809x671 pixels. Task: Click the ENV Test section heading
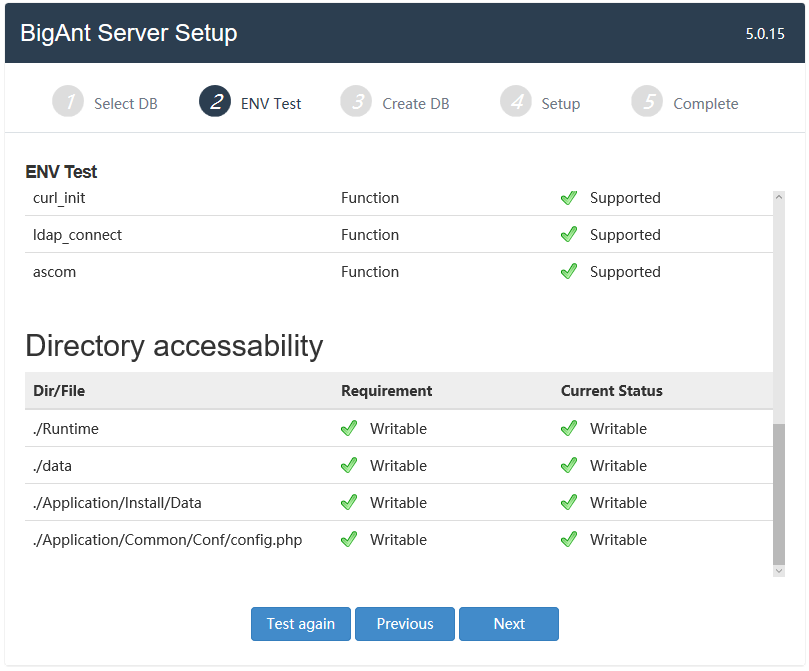point(61,172)
